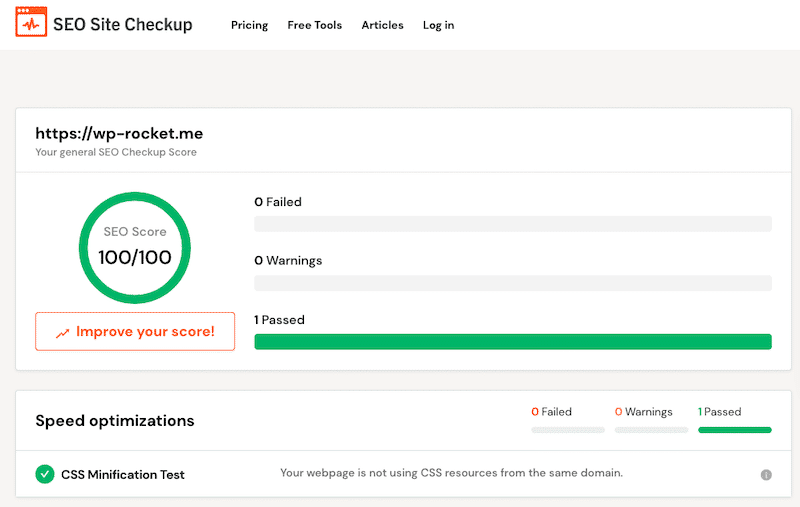Click the green checkmark next to CSS Minification Test
This screenshot has height=507, width=800.
coord(45,474)
